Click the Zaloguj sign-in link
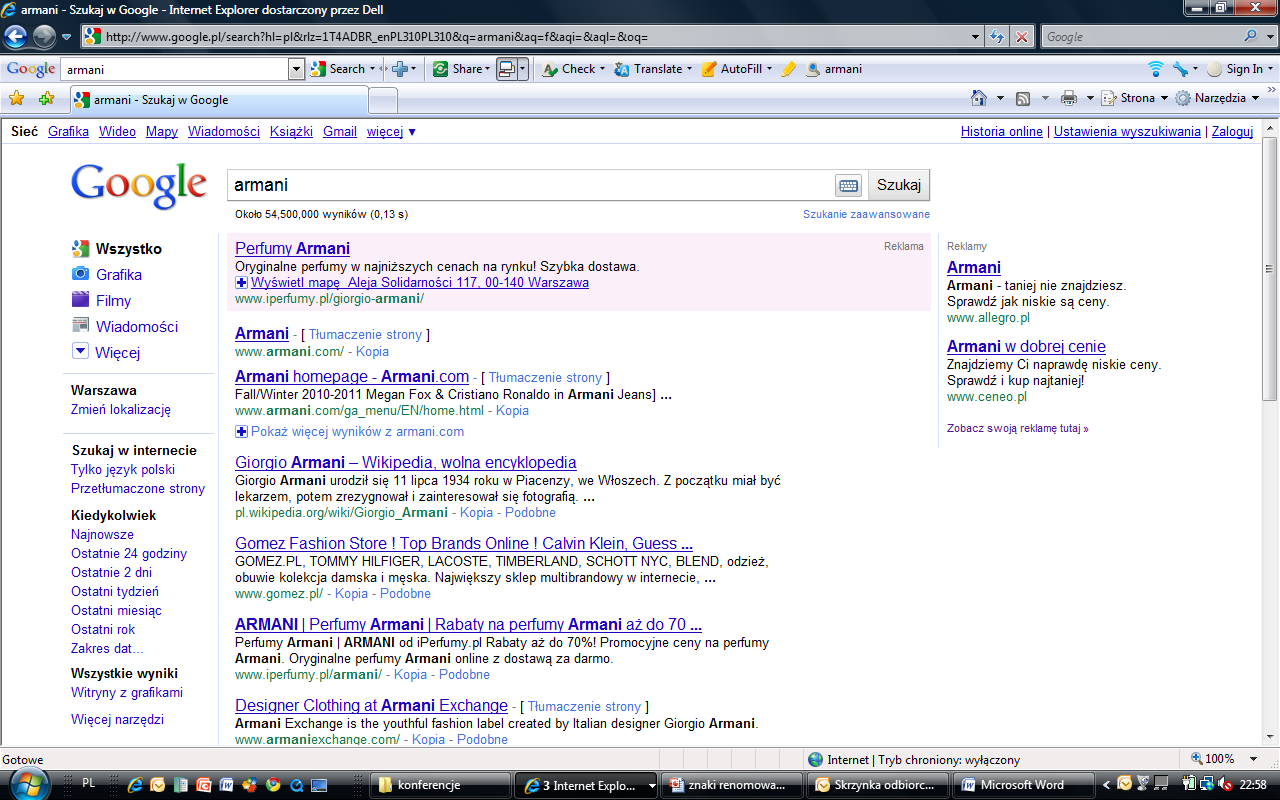 pyautogui.click(x=1232, y=131)
